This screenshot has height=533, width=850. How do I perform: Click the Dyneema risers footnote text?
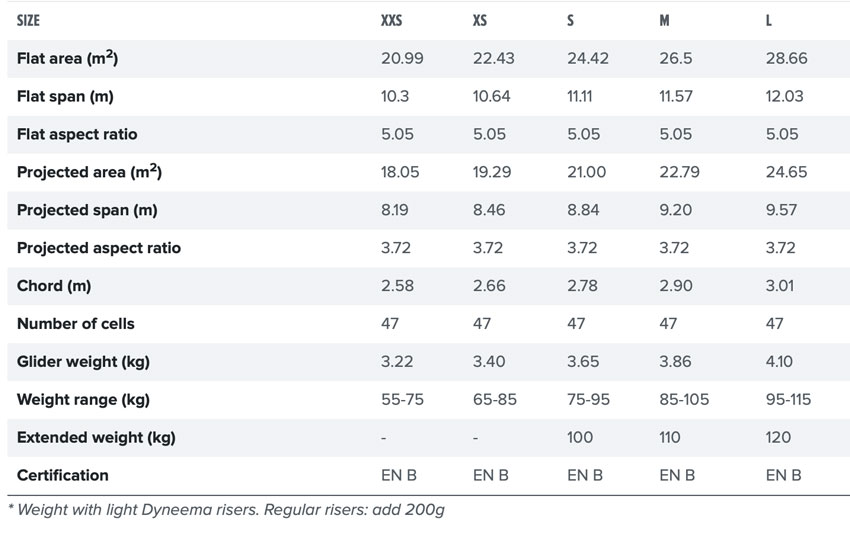coord(226,510)
